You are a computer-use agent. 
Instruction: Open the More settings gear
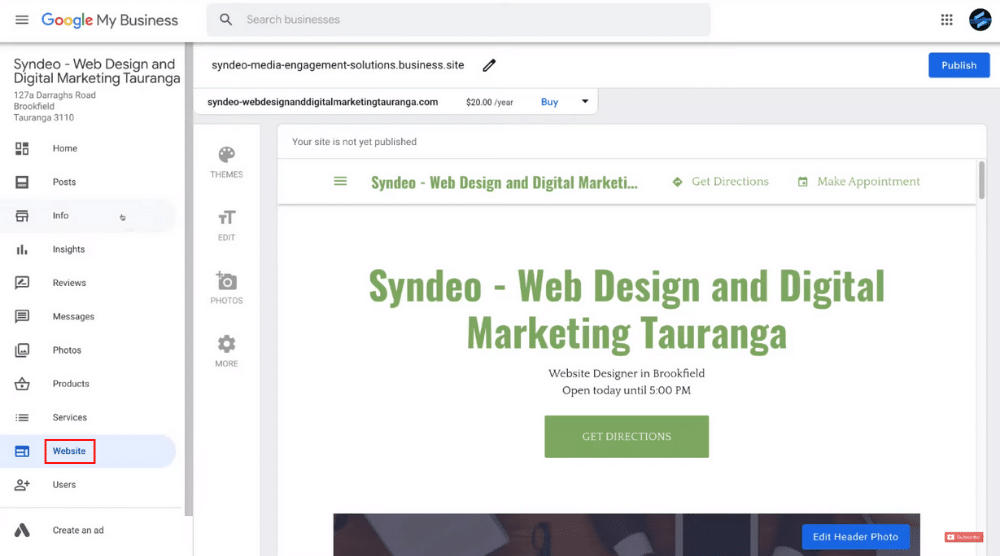(x=226, y=351)
